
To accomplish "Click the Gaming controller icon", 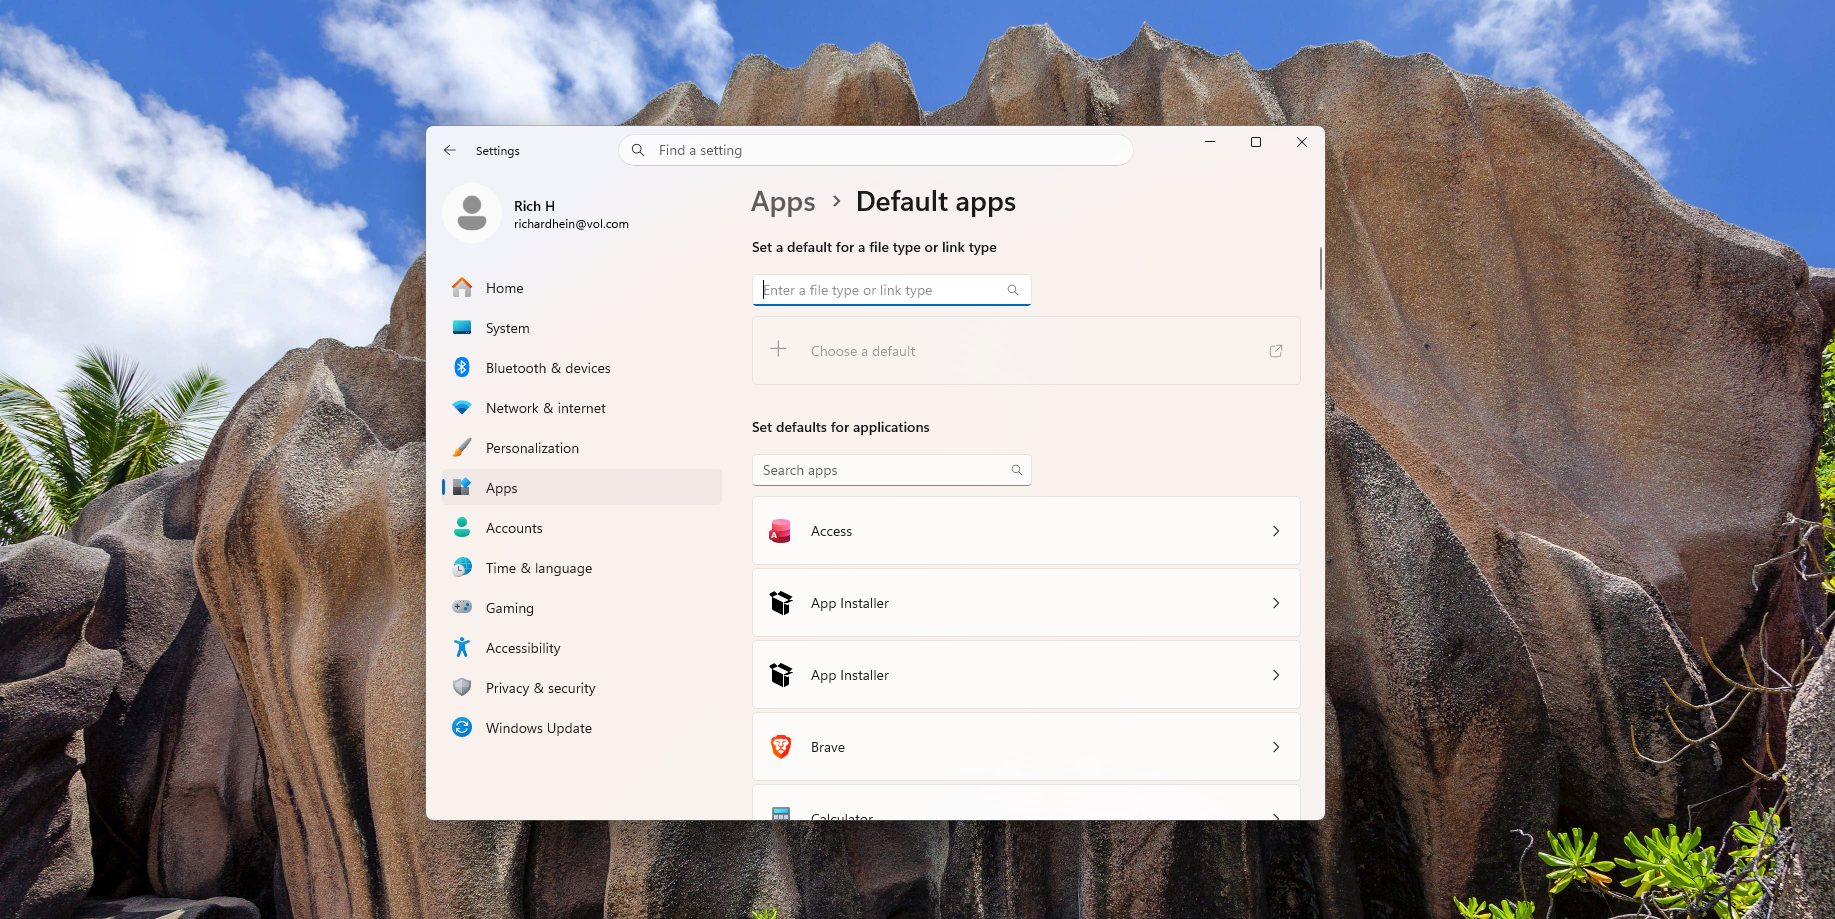I will click(462, 607).
